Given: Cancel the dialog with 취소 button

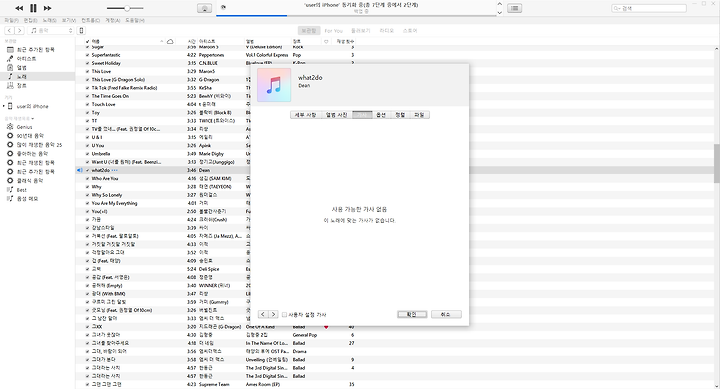Looking at the screenshot, I should [x=446, y=315].
